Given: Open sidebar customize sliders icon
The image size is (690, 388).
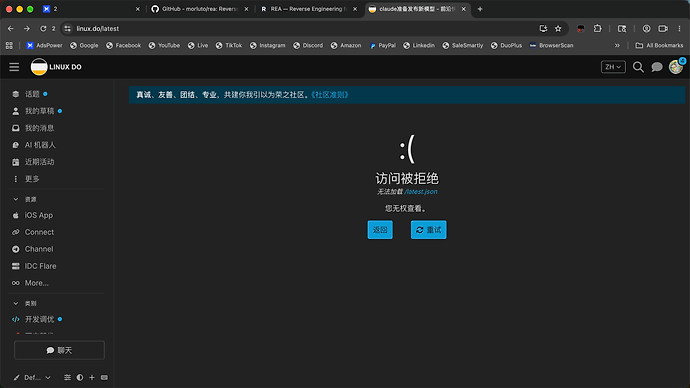Looking at the screenshot, I should [67, 377].
